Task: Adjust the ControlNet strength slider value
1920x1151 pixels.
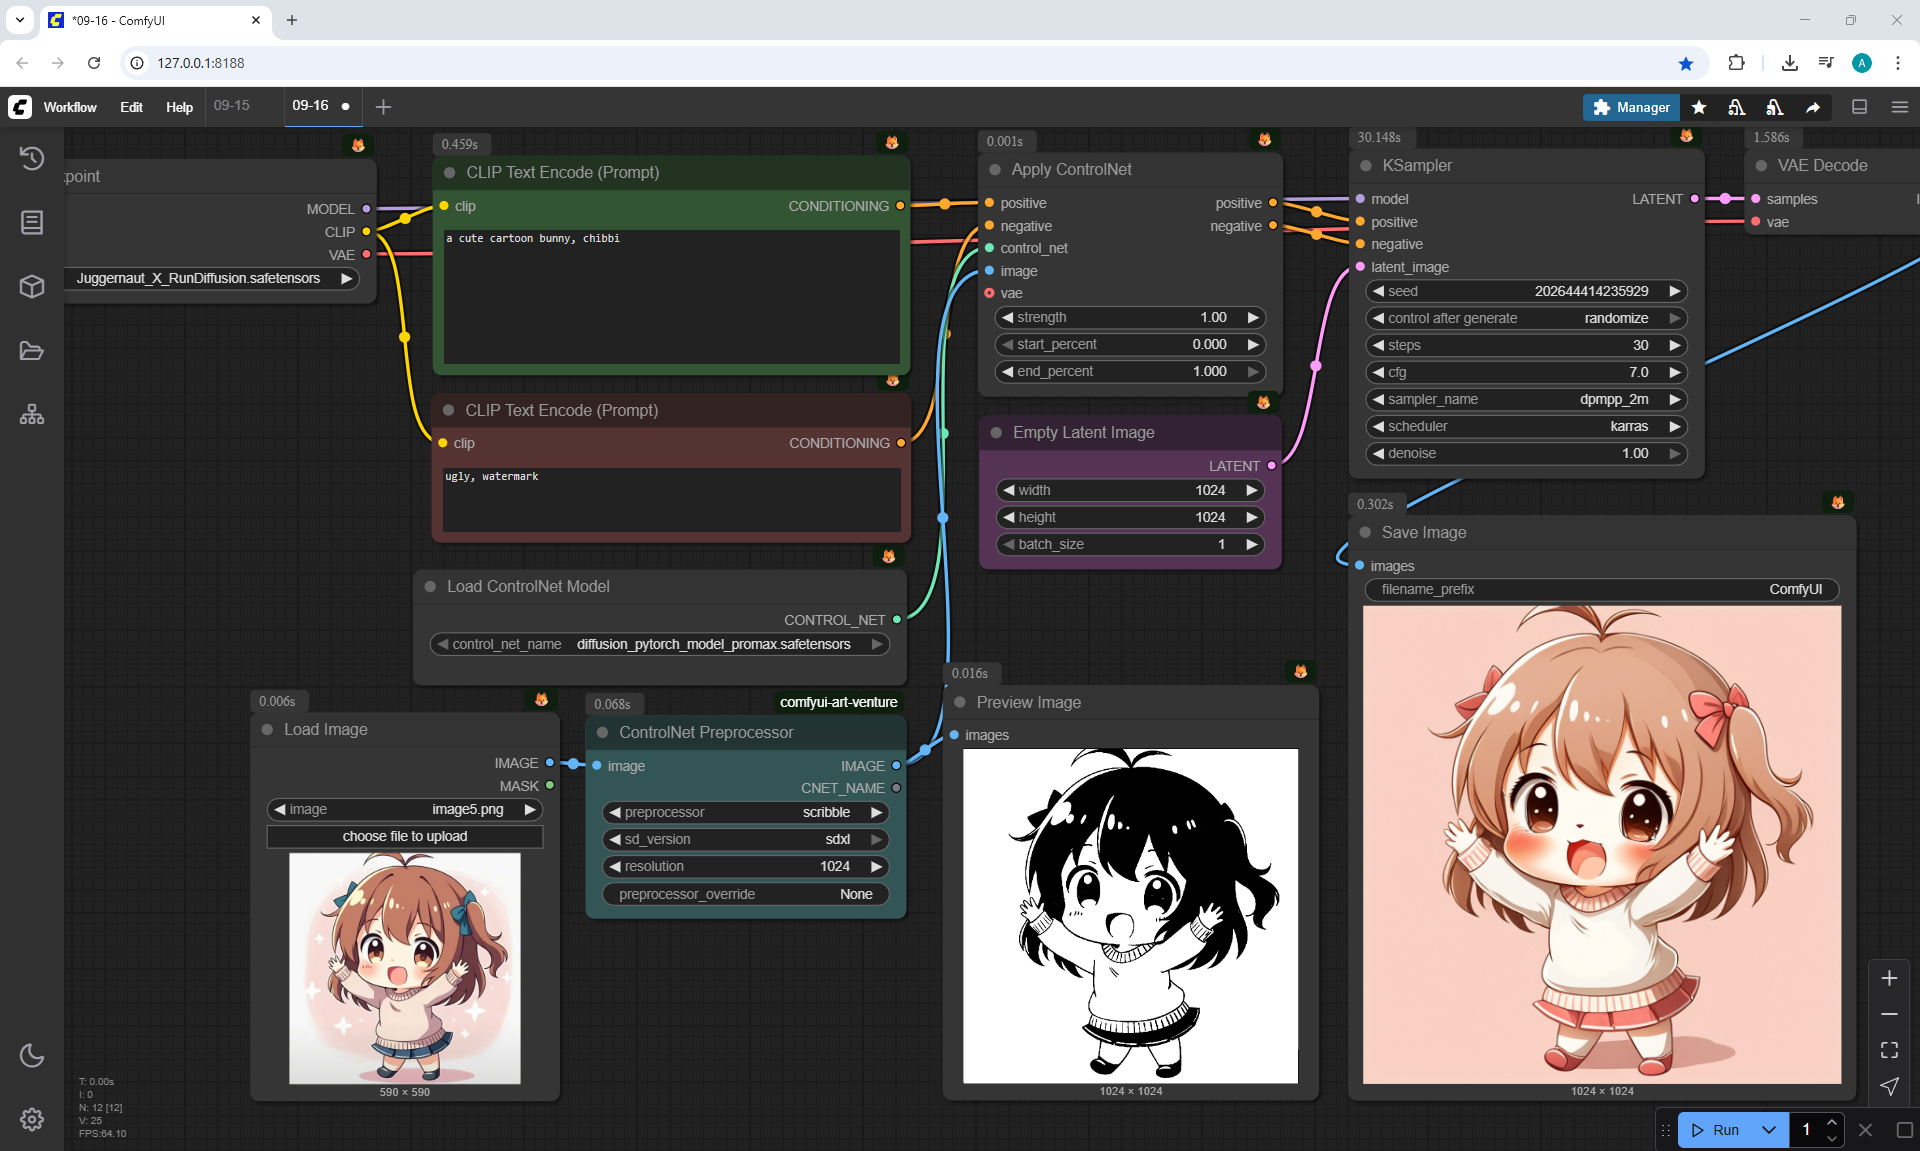Action: click(x=1130, y=317)
